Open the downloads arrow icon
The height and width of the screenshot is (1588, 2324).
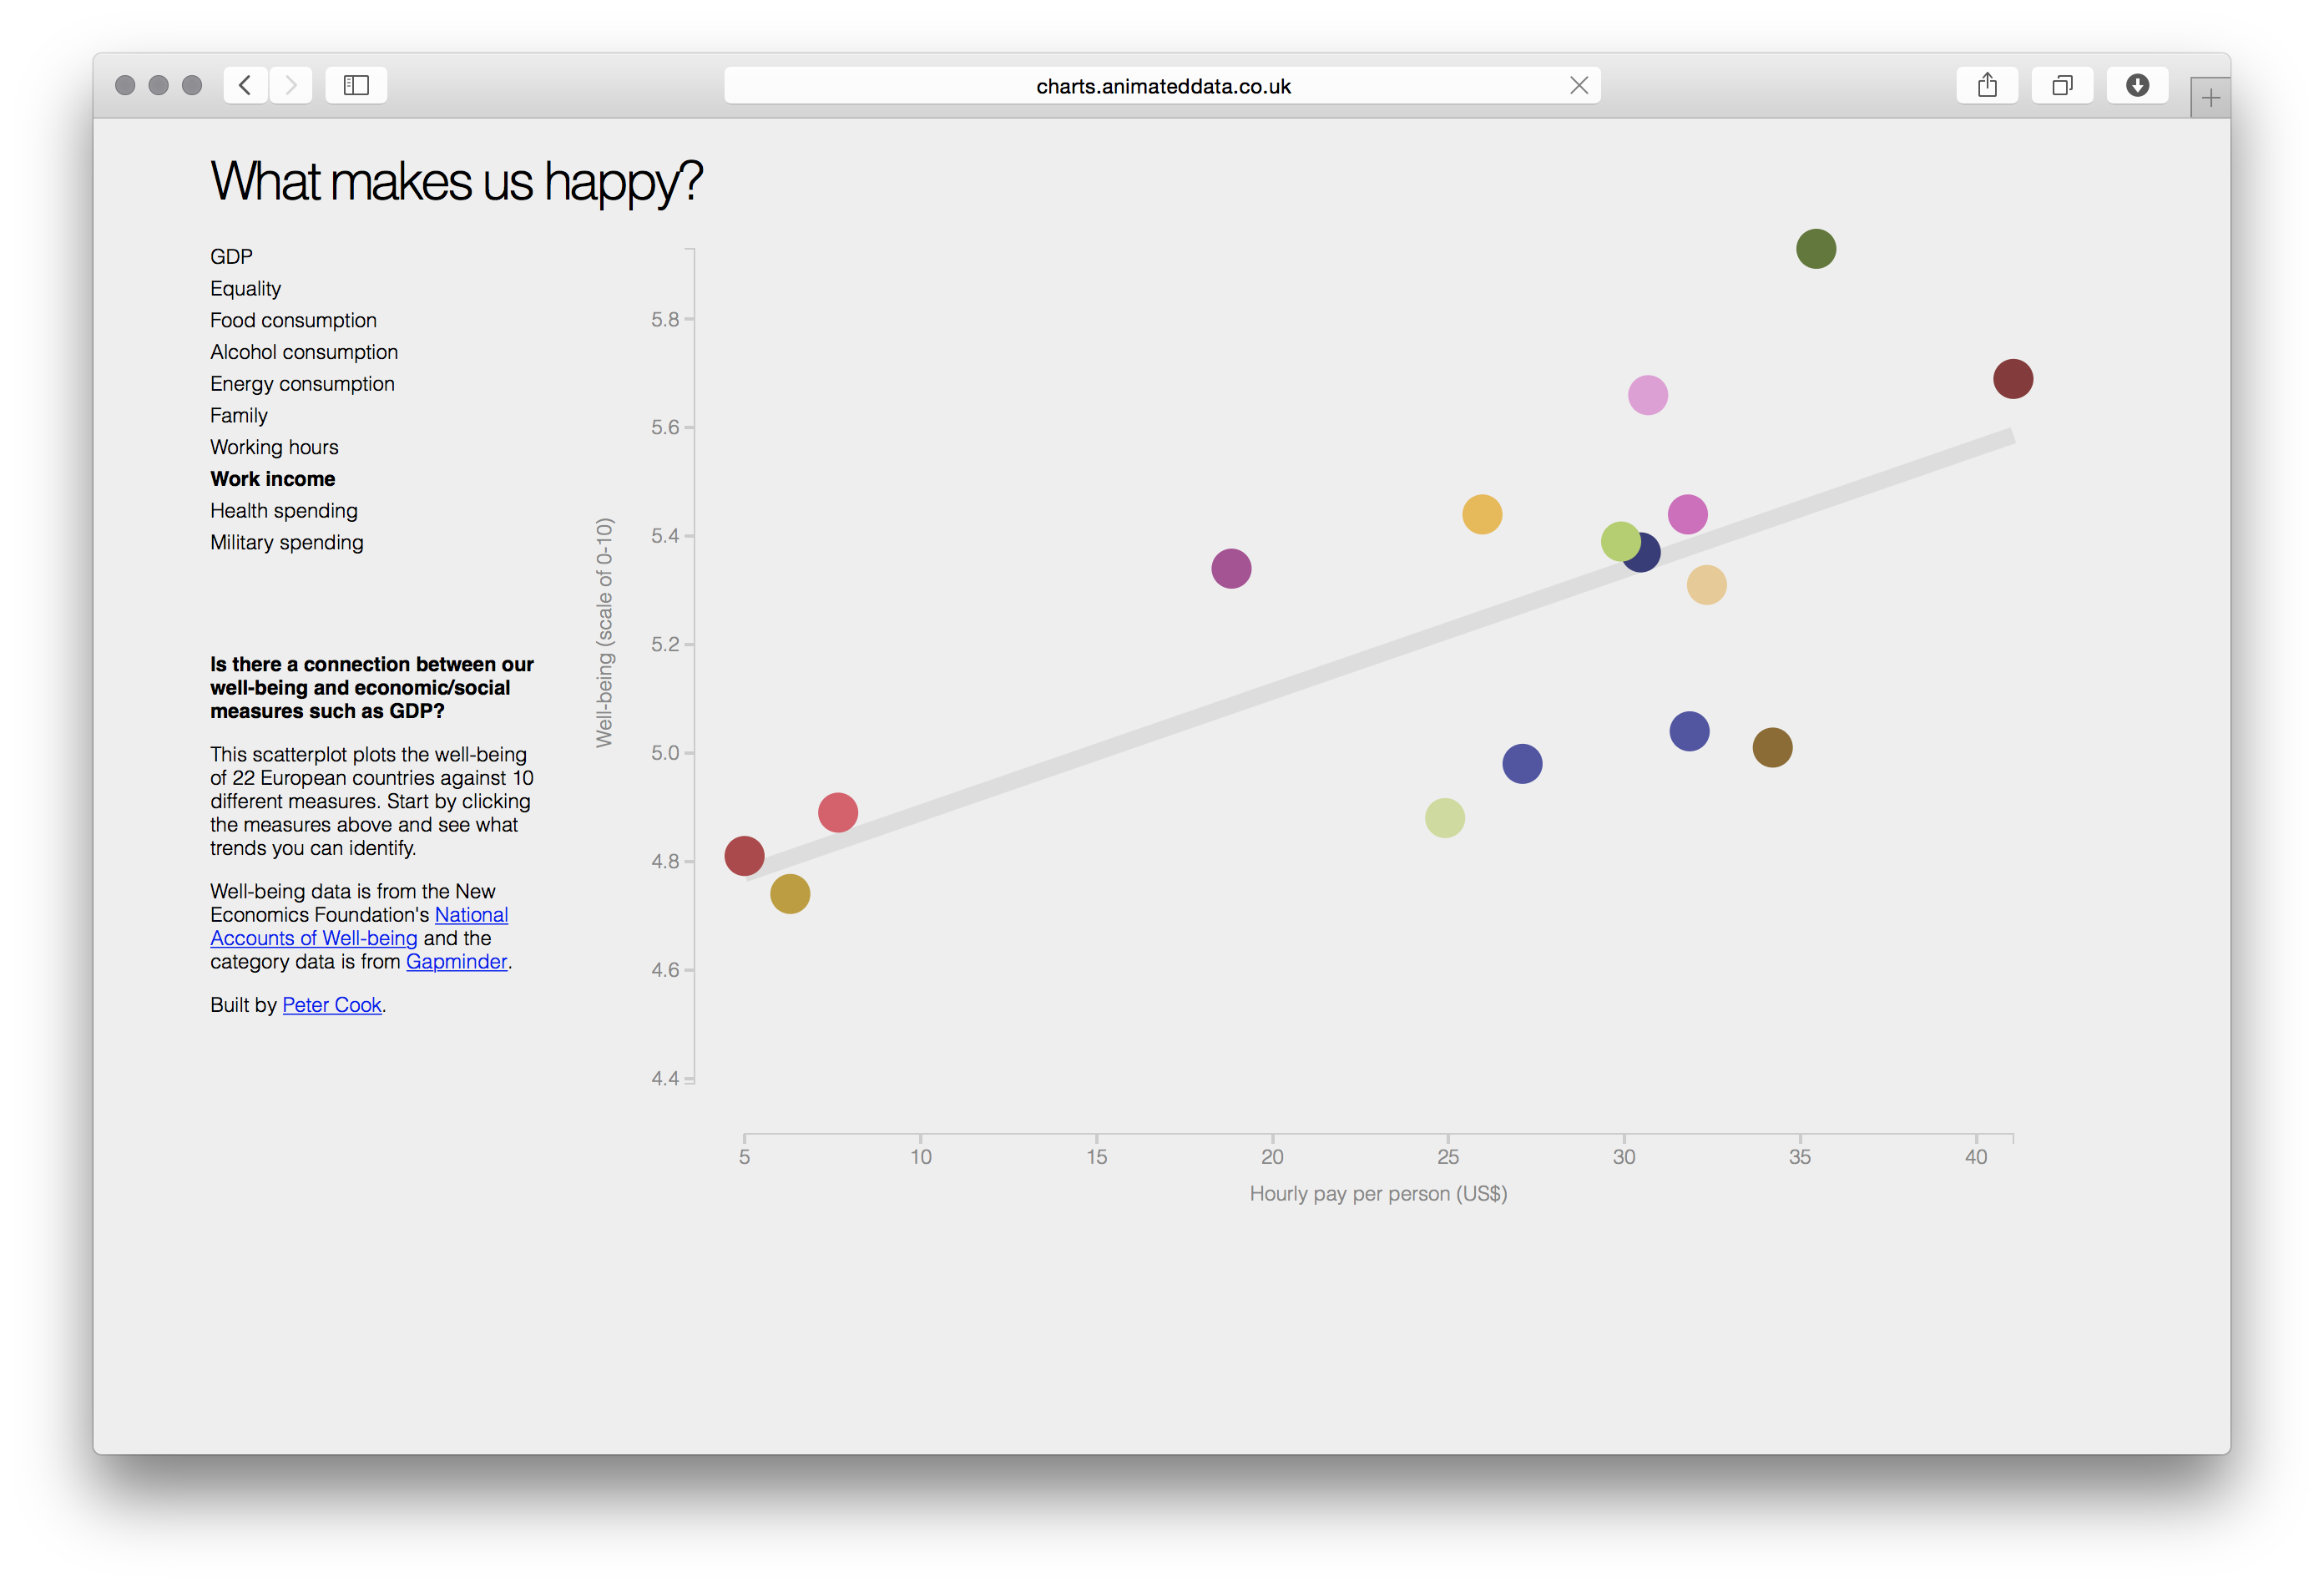2137,85
